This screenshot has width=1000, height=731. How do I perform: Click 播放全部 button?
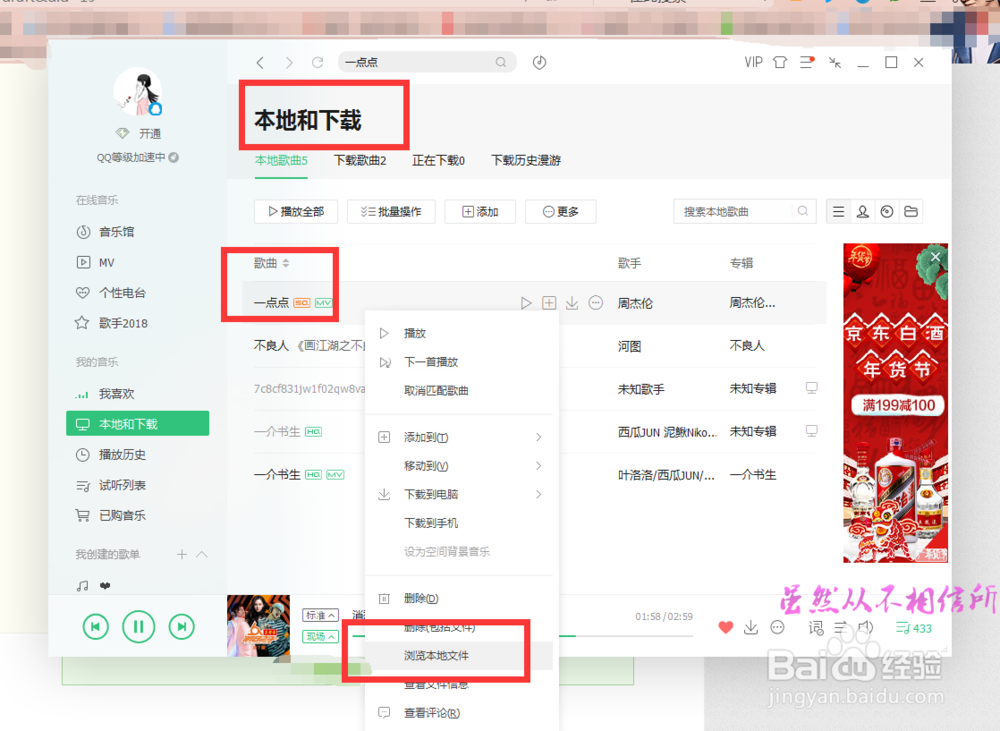coord(296,212)
